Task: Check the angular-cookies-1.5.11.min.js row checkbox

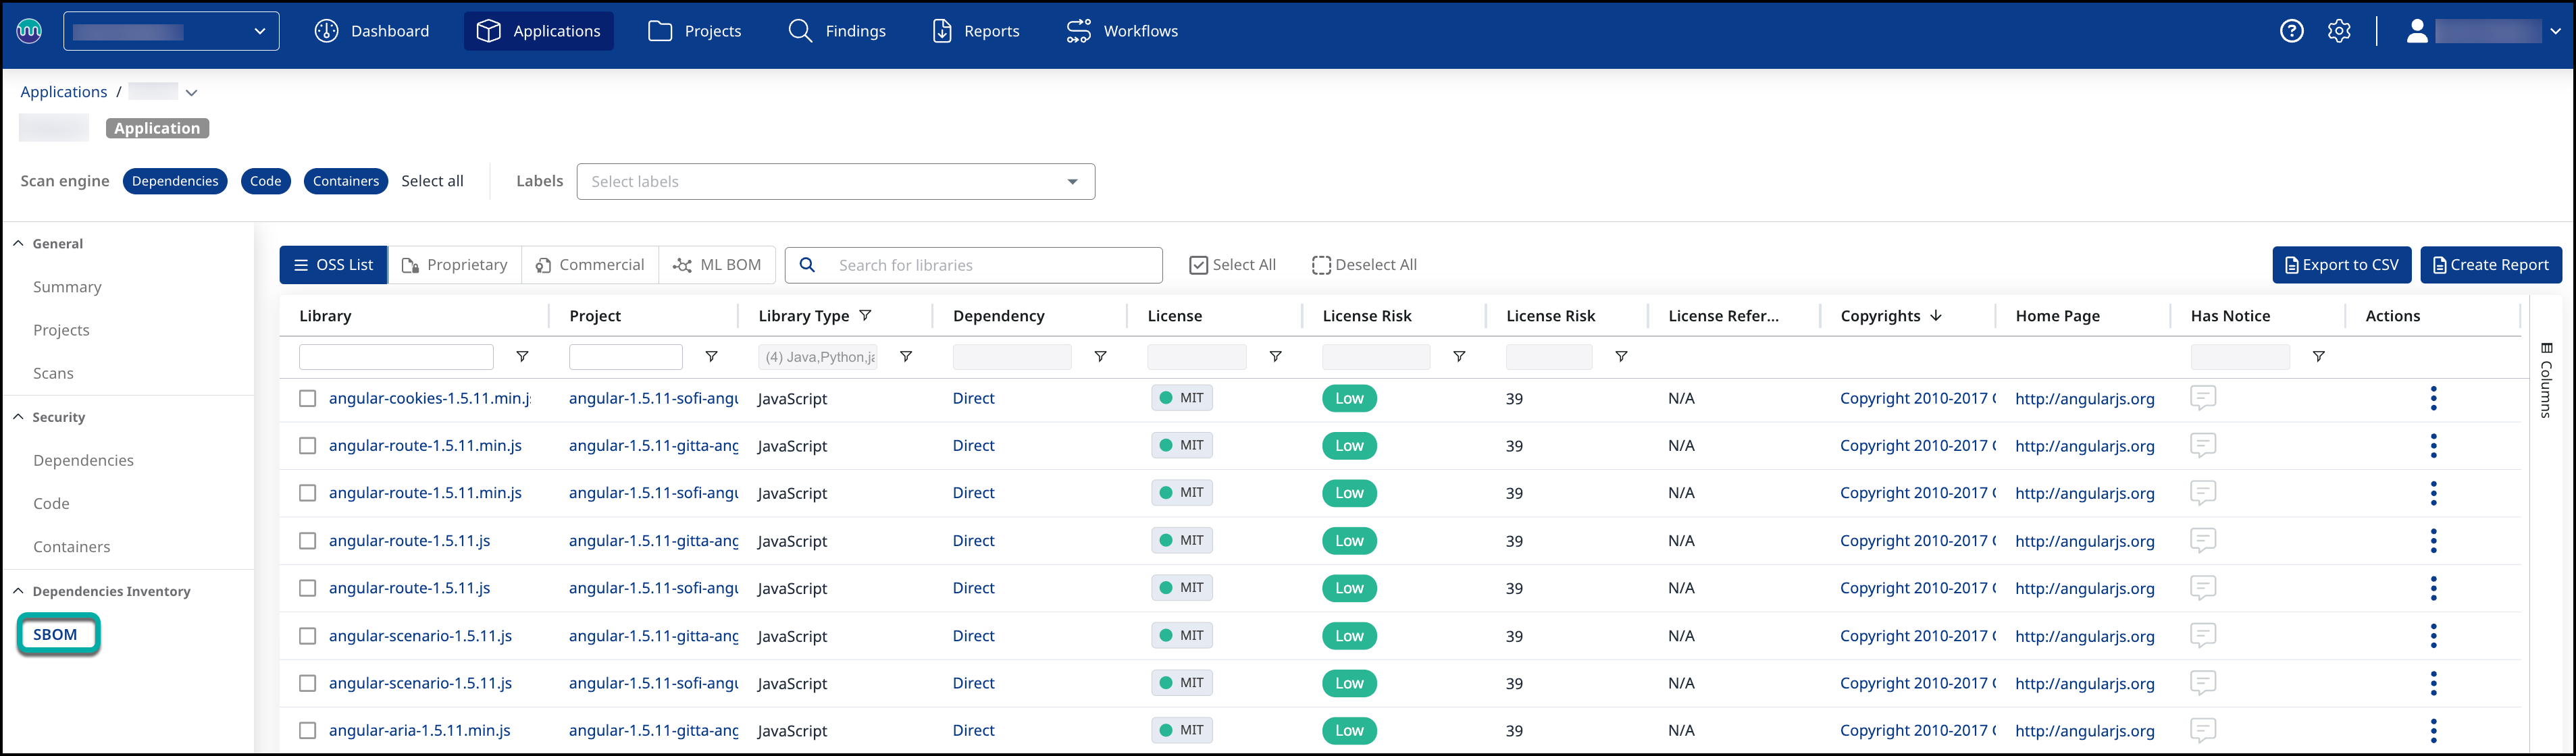Action: pyautogui.click(x=308, y=398)
